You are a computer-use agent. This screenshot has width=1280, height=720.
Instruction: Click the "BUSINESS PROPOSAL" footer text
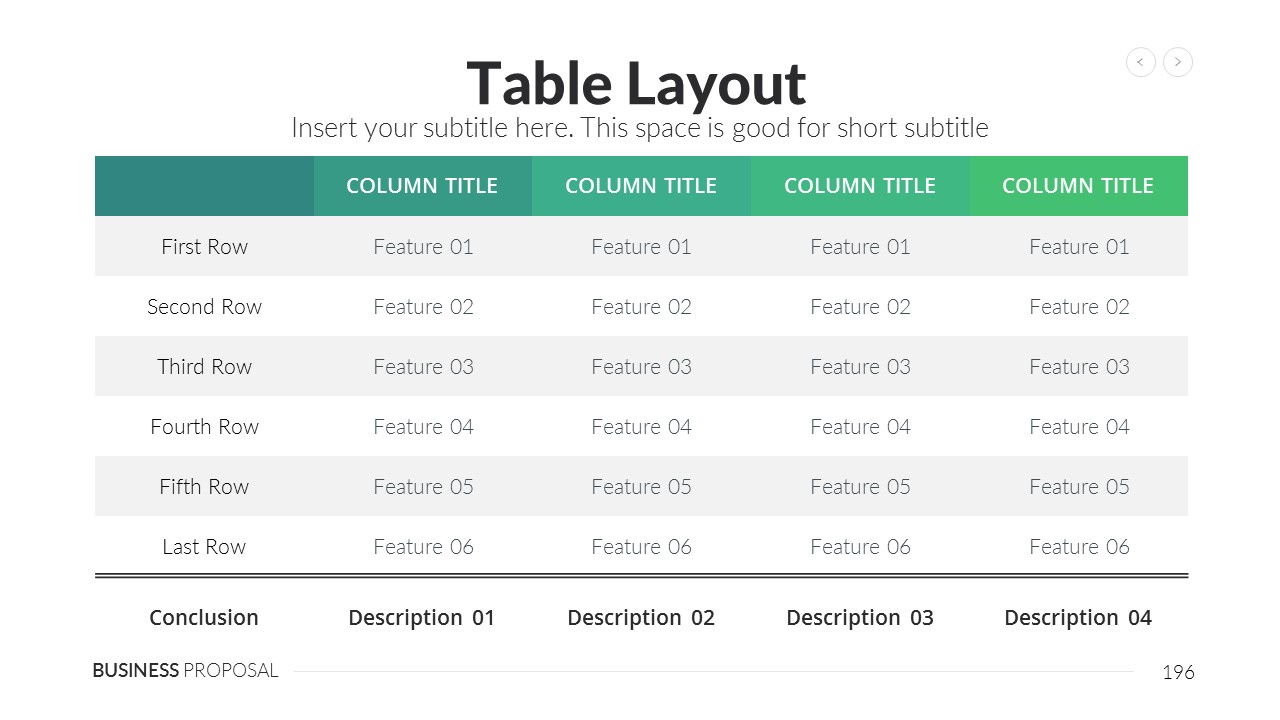coord(185,671)
